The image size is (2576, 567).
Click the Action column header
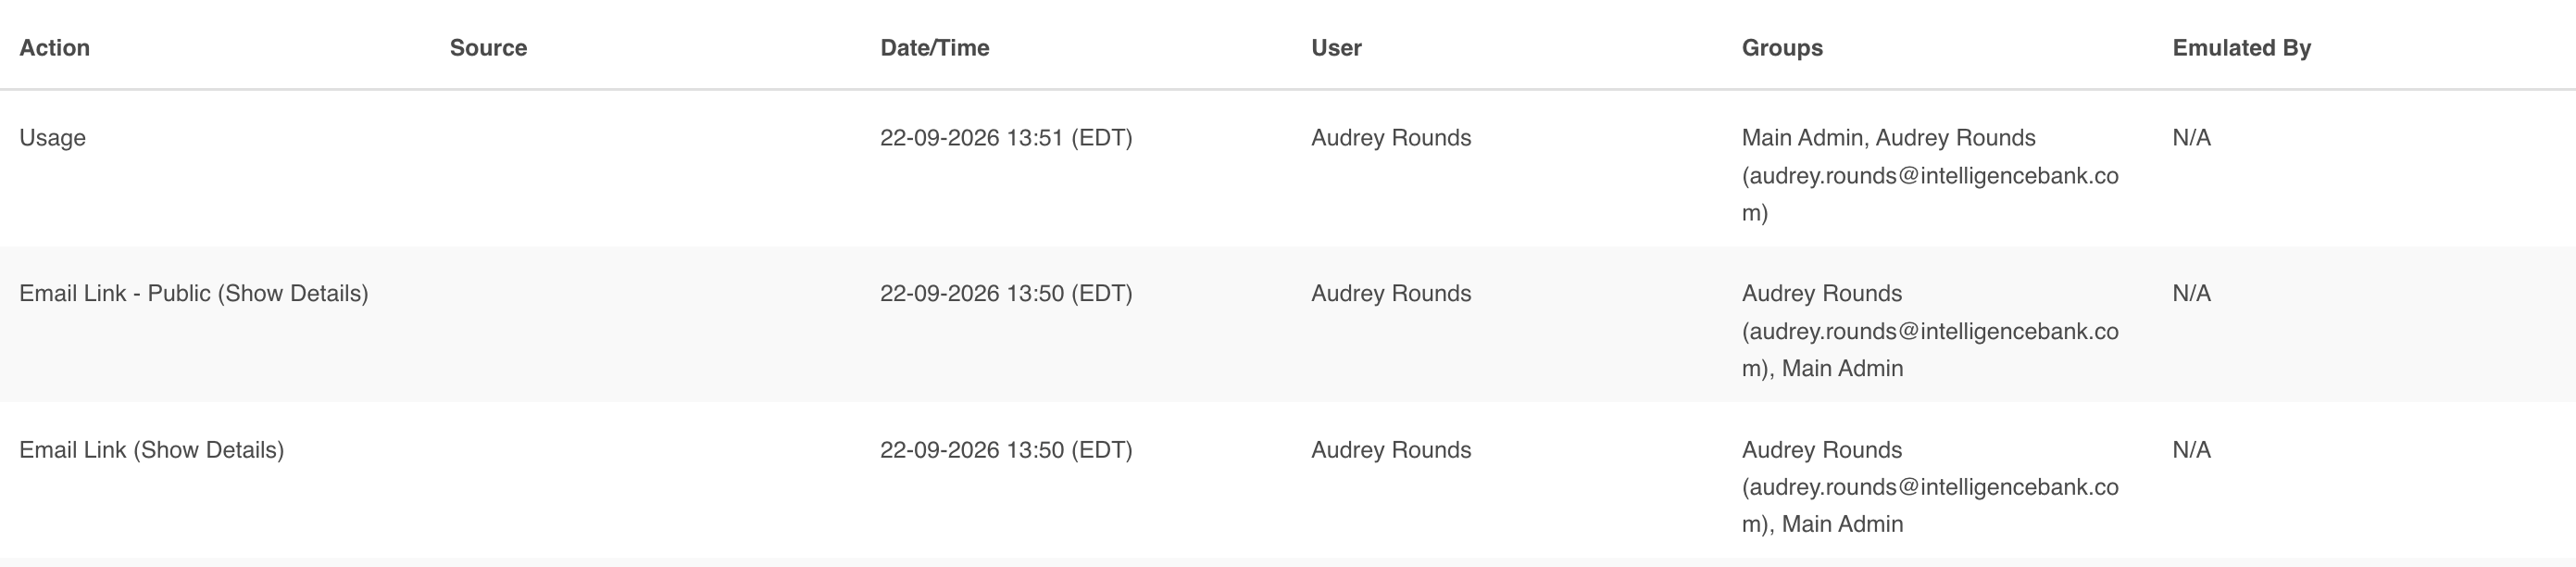(x=54, y=48)
